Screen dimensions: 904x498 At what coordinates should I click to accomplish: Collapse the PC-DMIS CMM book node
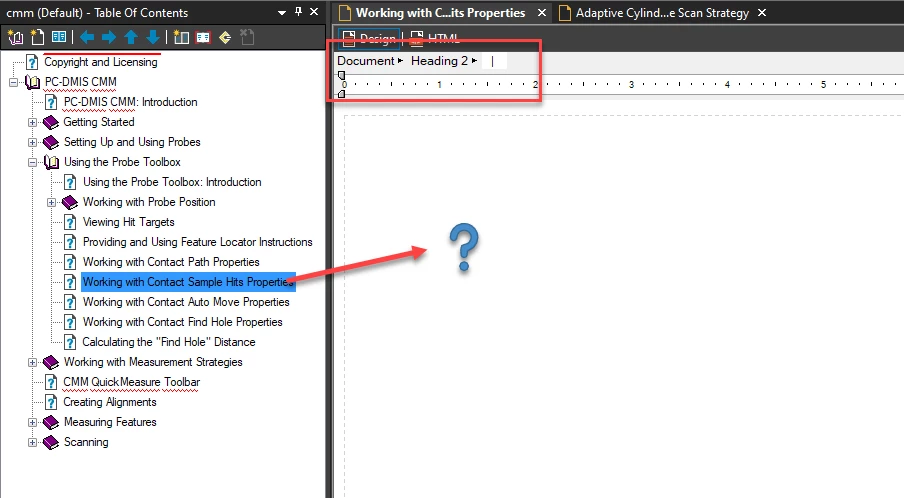(x=13, y=82)
